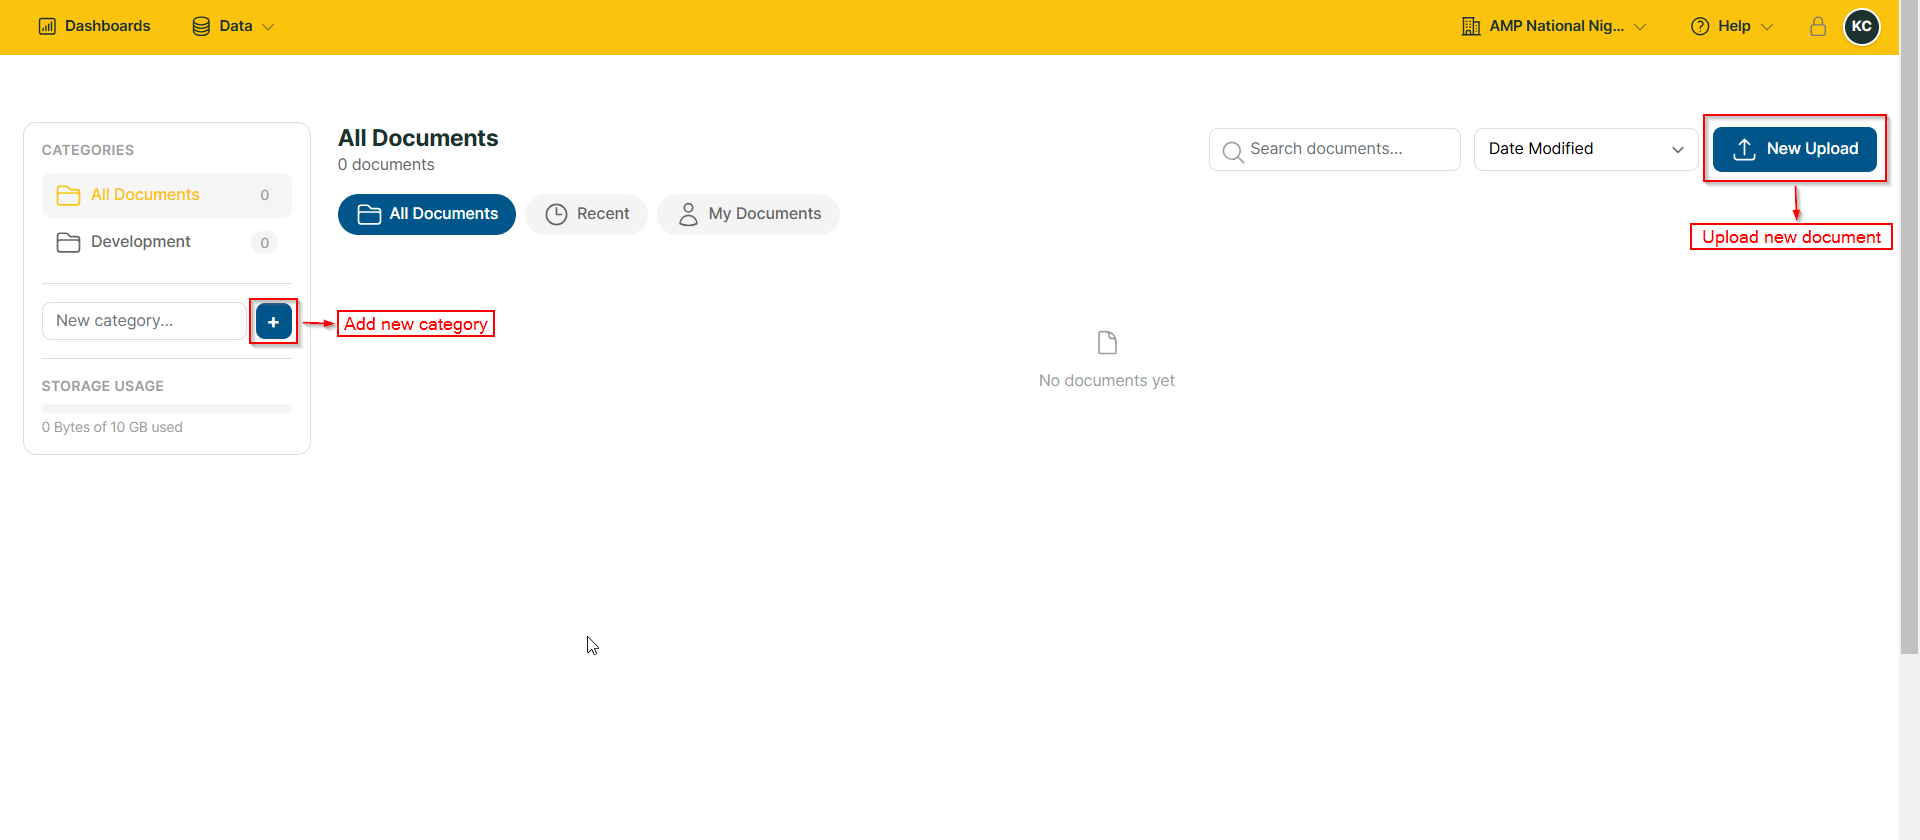The width and height of the screenshot is (1920, 840).
Task: Switch to the All Documents tab
Action: point(427,214)
